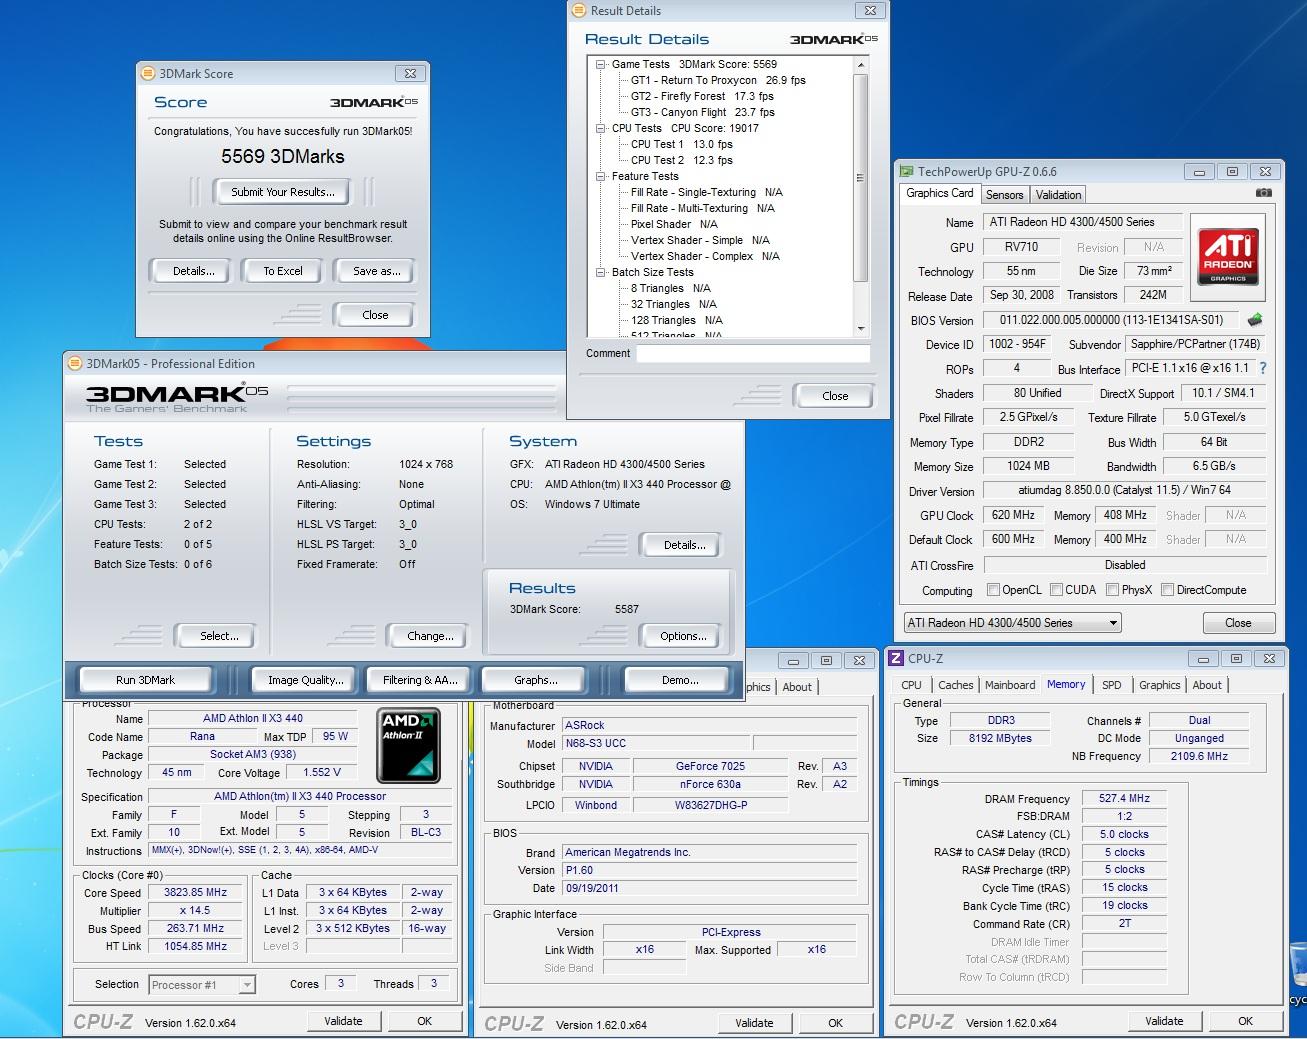Click the ATI Radeon logo in GPU-Z

pos(1227,257)
